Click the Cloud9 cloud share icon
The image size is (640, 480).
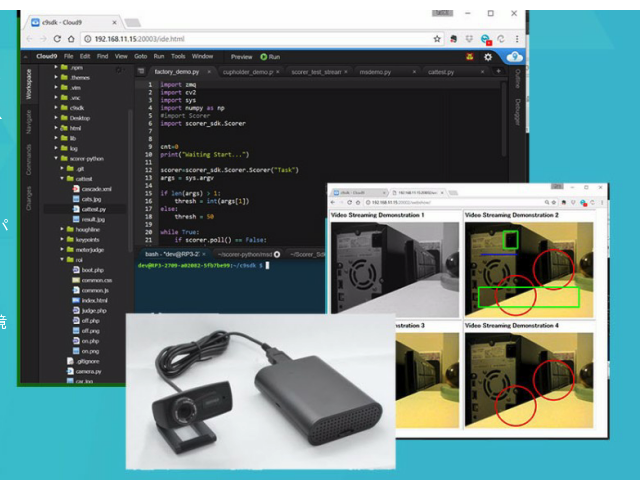[514, 57]
